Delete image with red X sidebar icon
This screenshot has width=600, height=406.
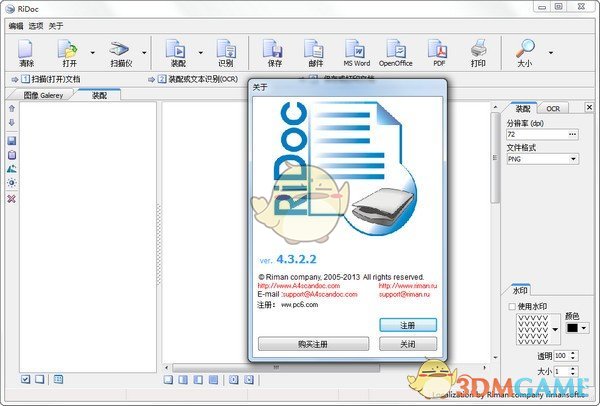pos(11,199)
